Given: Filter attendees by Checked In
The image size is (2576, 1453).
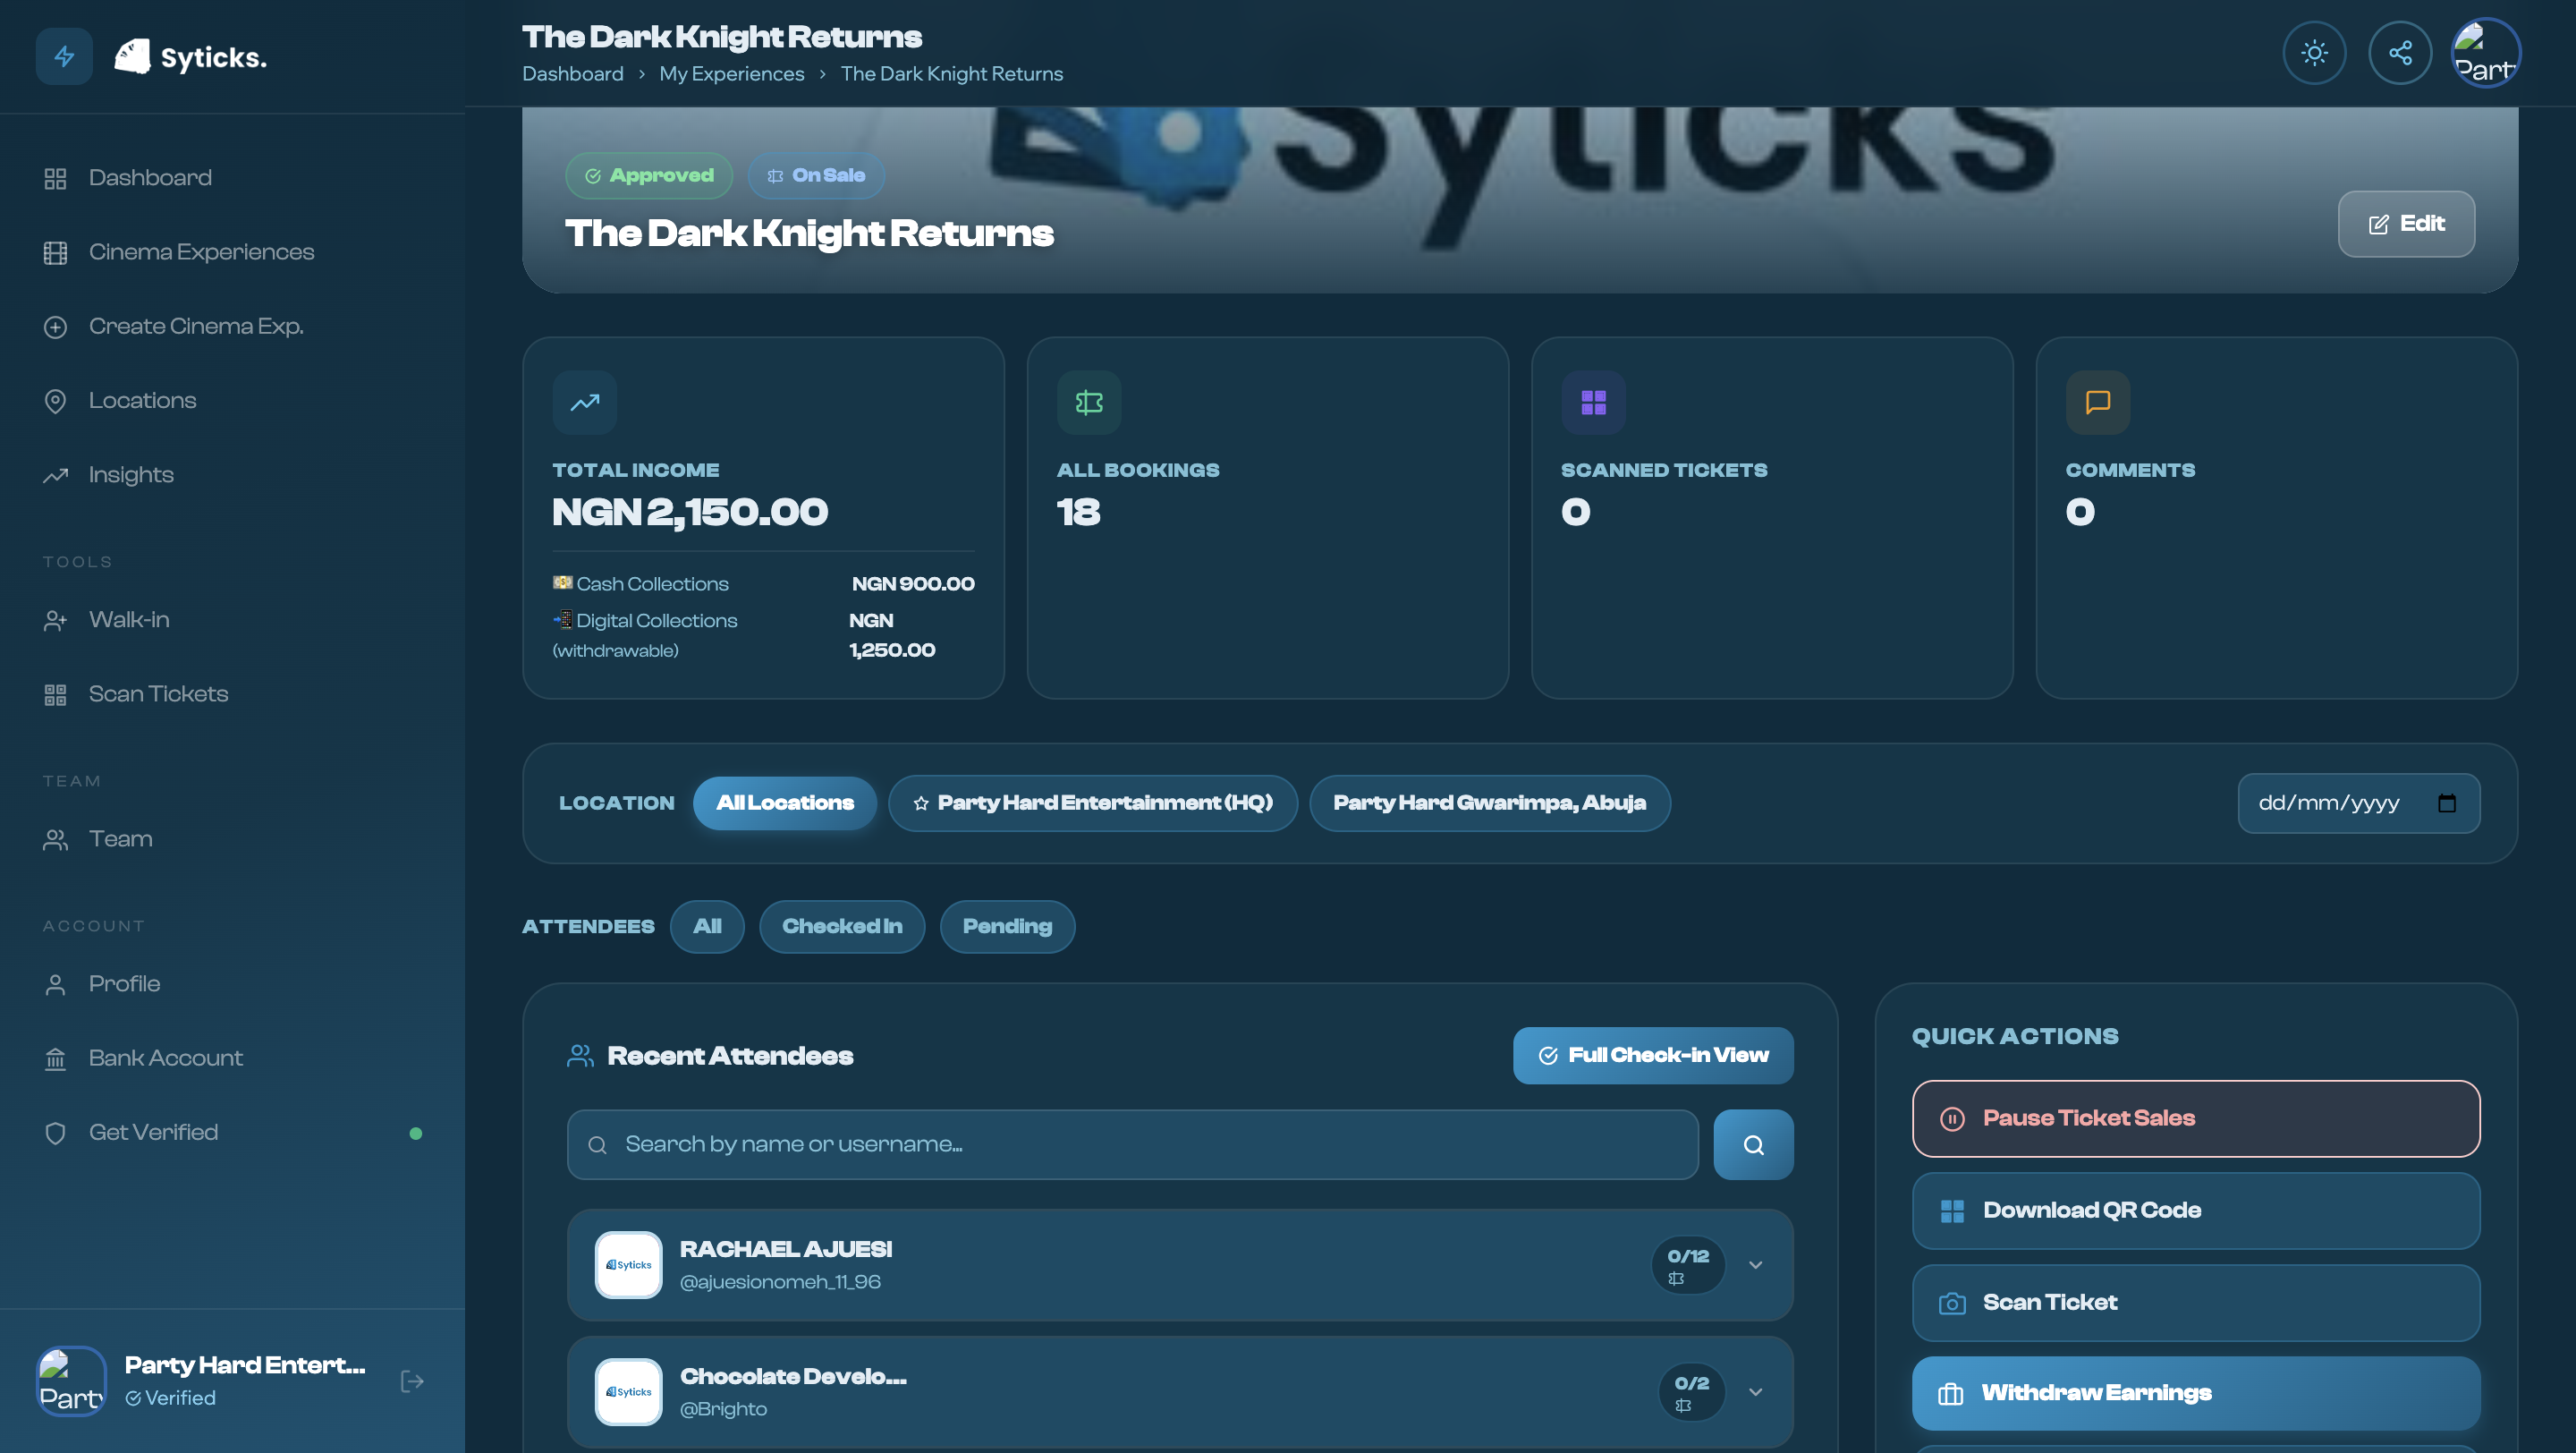Looking at the screenshot, I should click(842, 927).
